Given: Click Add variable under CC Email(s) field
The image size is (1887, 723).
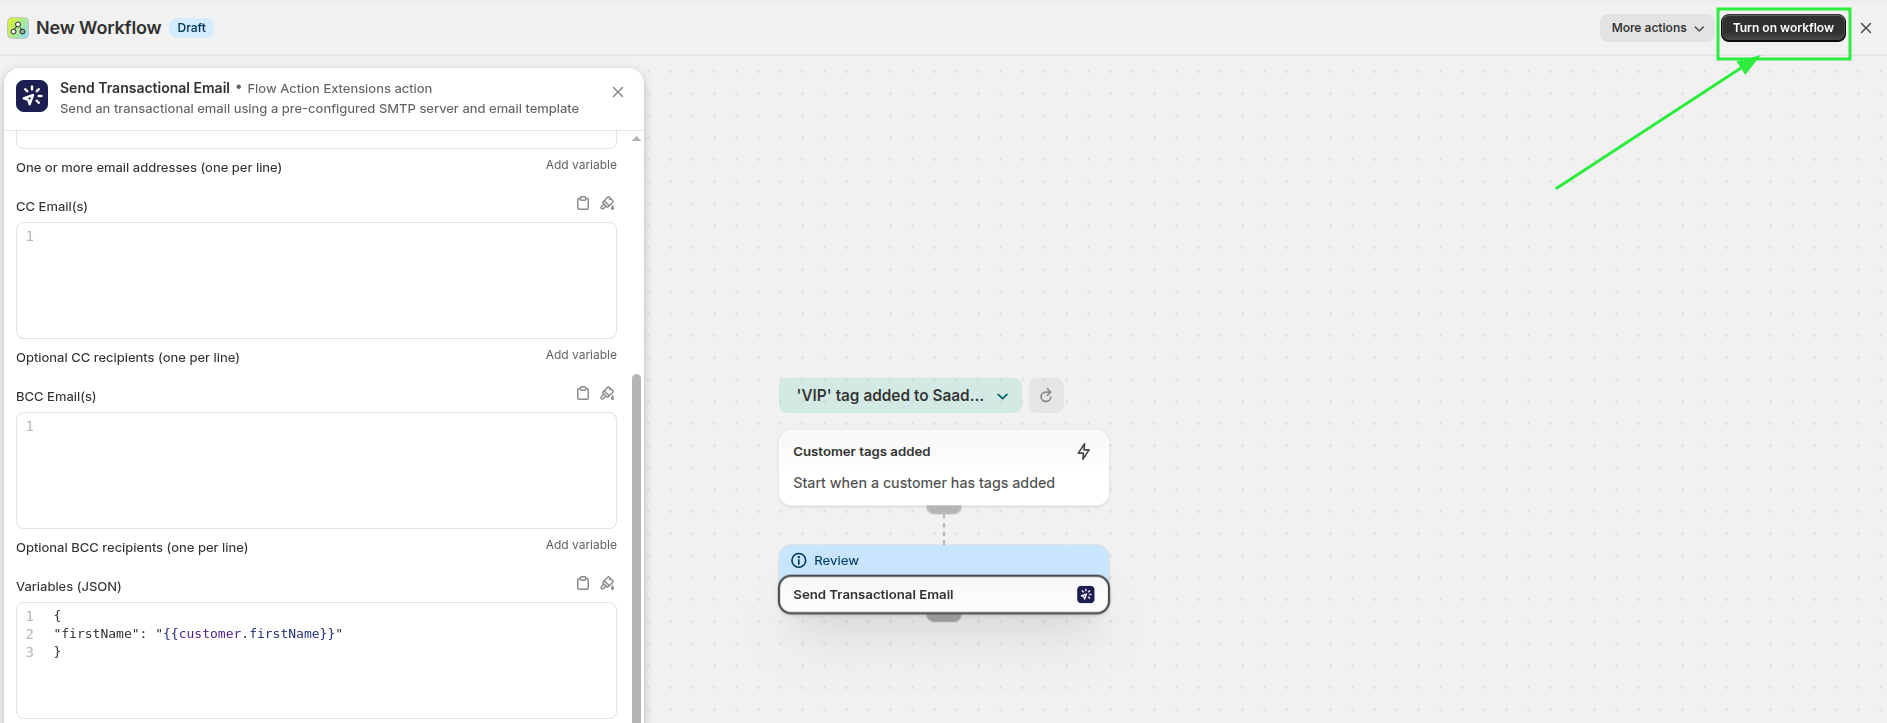Looking at the screenshot, I should pyautogui.click(x=581, y=355).
